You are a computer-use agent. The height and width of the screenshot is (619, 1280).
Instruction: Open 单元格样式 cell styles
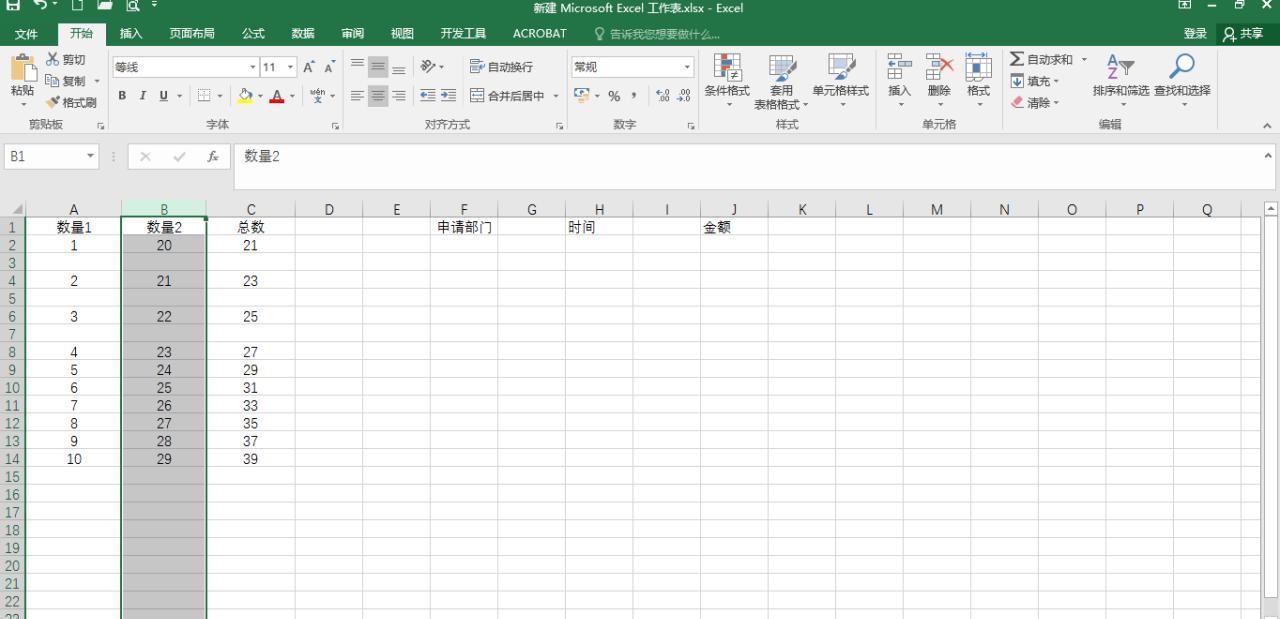coord(840,80)
